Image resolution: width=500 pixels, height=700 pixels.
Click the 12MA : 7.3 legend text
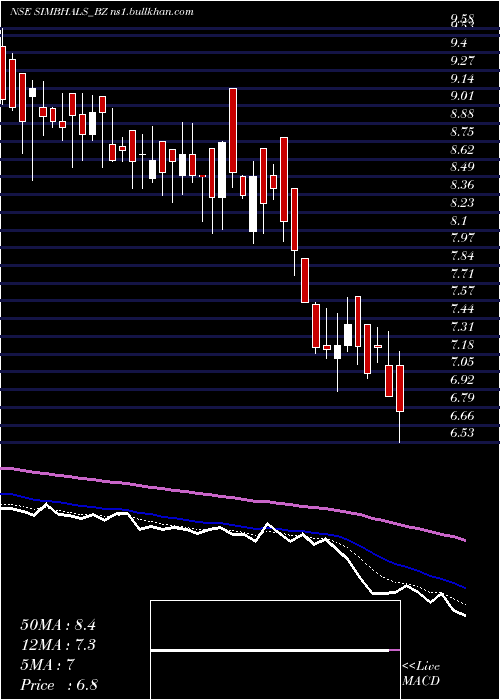(x=58, y=645)
